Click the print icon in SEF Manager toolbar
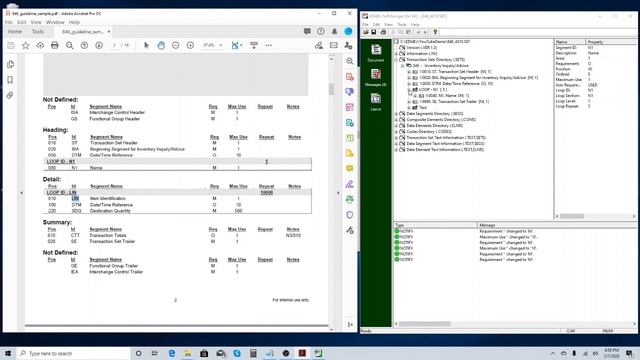 [383, 32]
